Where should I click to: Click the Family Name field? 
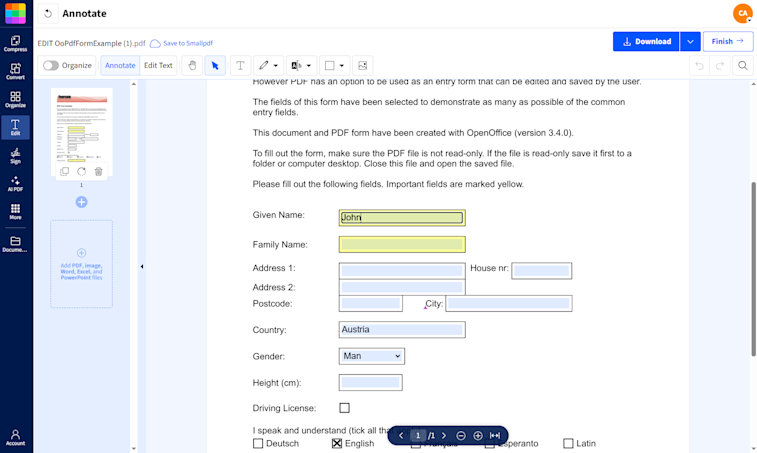tap(402, 244)
